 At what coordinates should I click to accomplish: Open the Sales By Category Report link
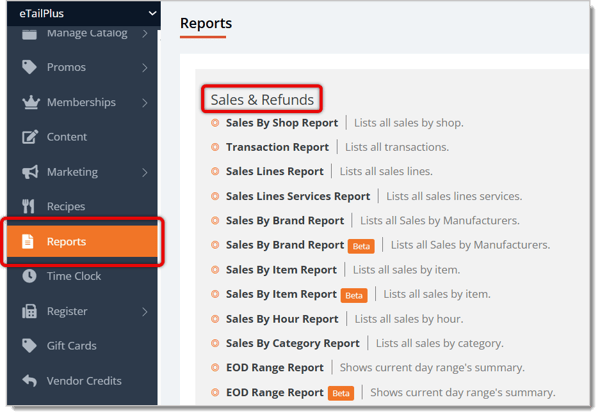pos(292,343)
